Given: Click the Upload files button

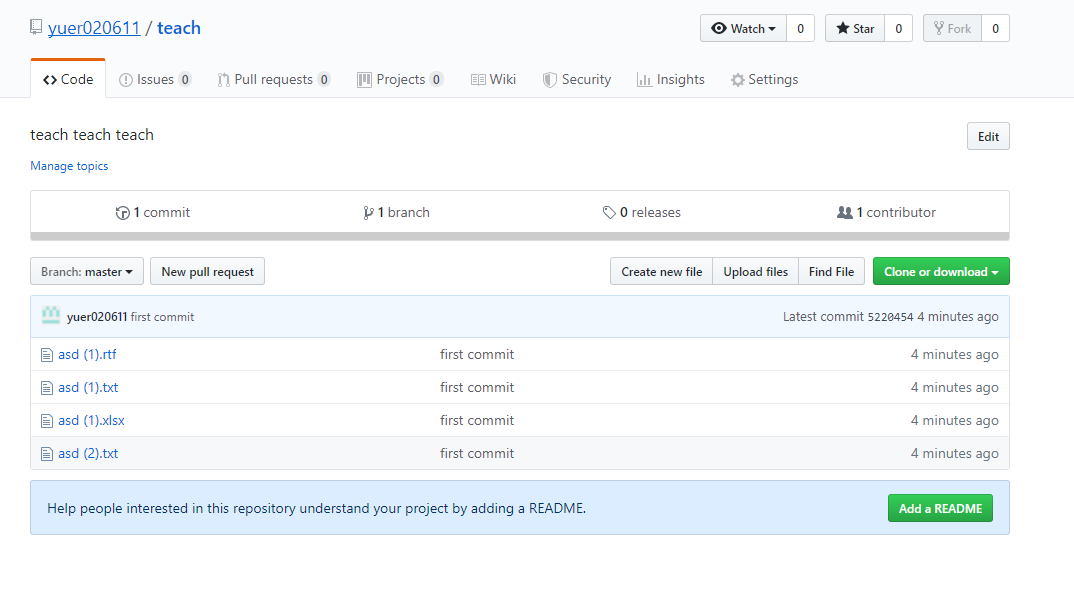Looking at the screenshot, I should (x=755, y=271).
